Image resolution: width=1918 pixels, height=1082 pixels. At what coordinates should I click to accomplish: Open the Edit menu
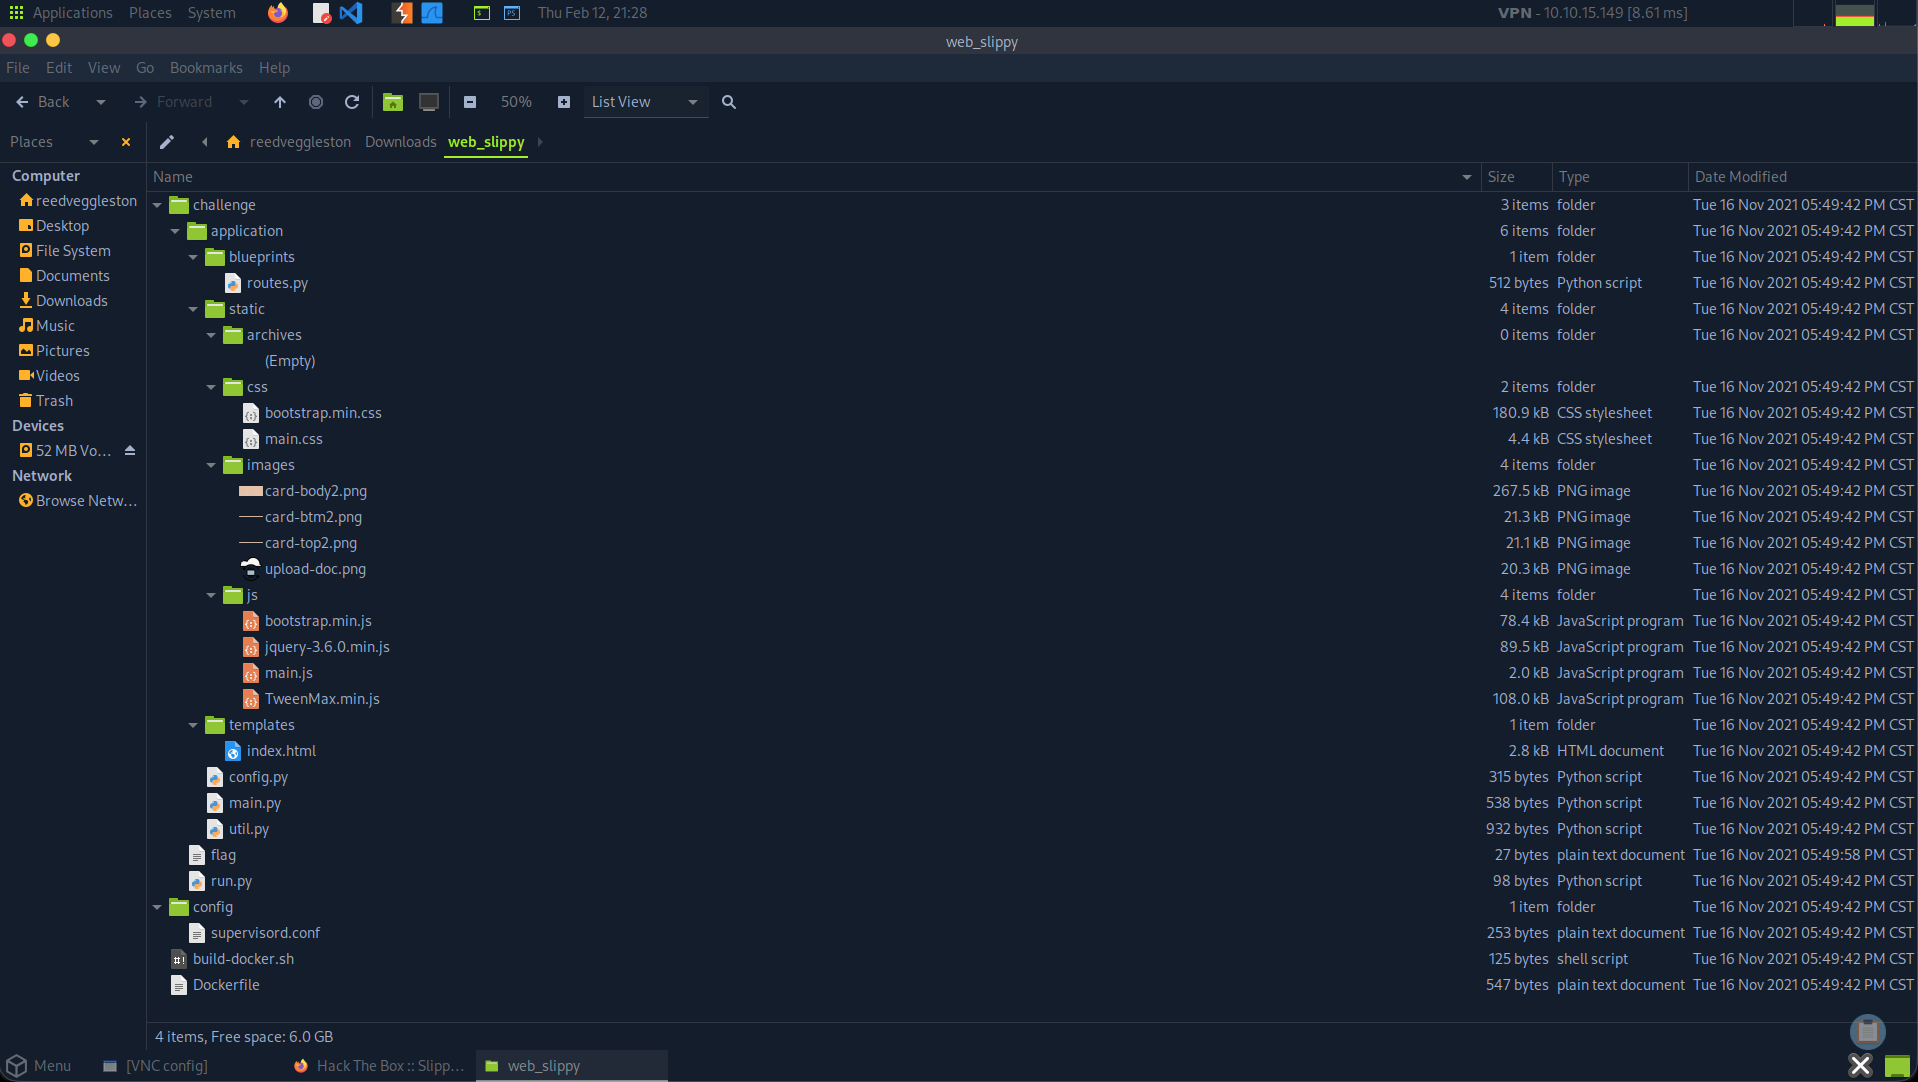[59, 68]
